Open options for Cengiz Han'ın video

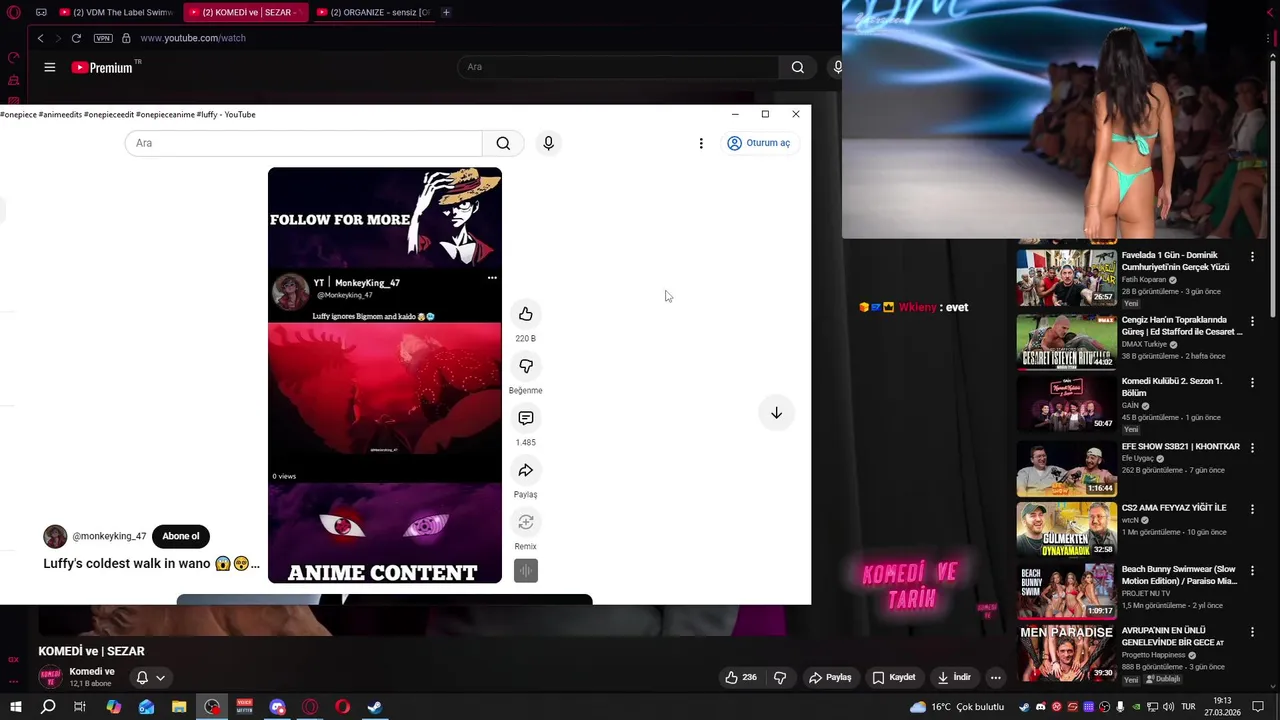coord(1252,322)
